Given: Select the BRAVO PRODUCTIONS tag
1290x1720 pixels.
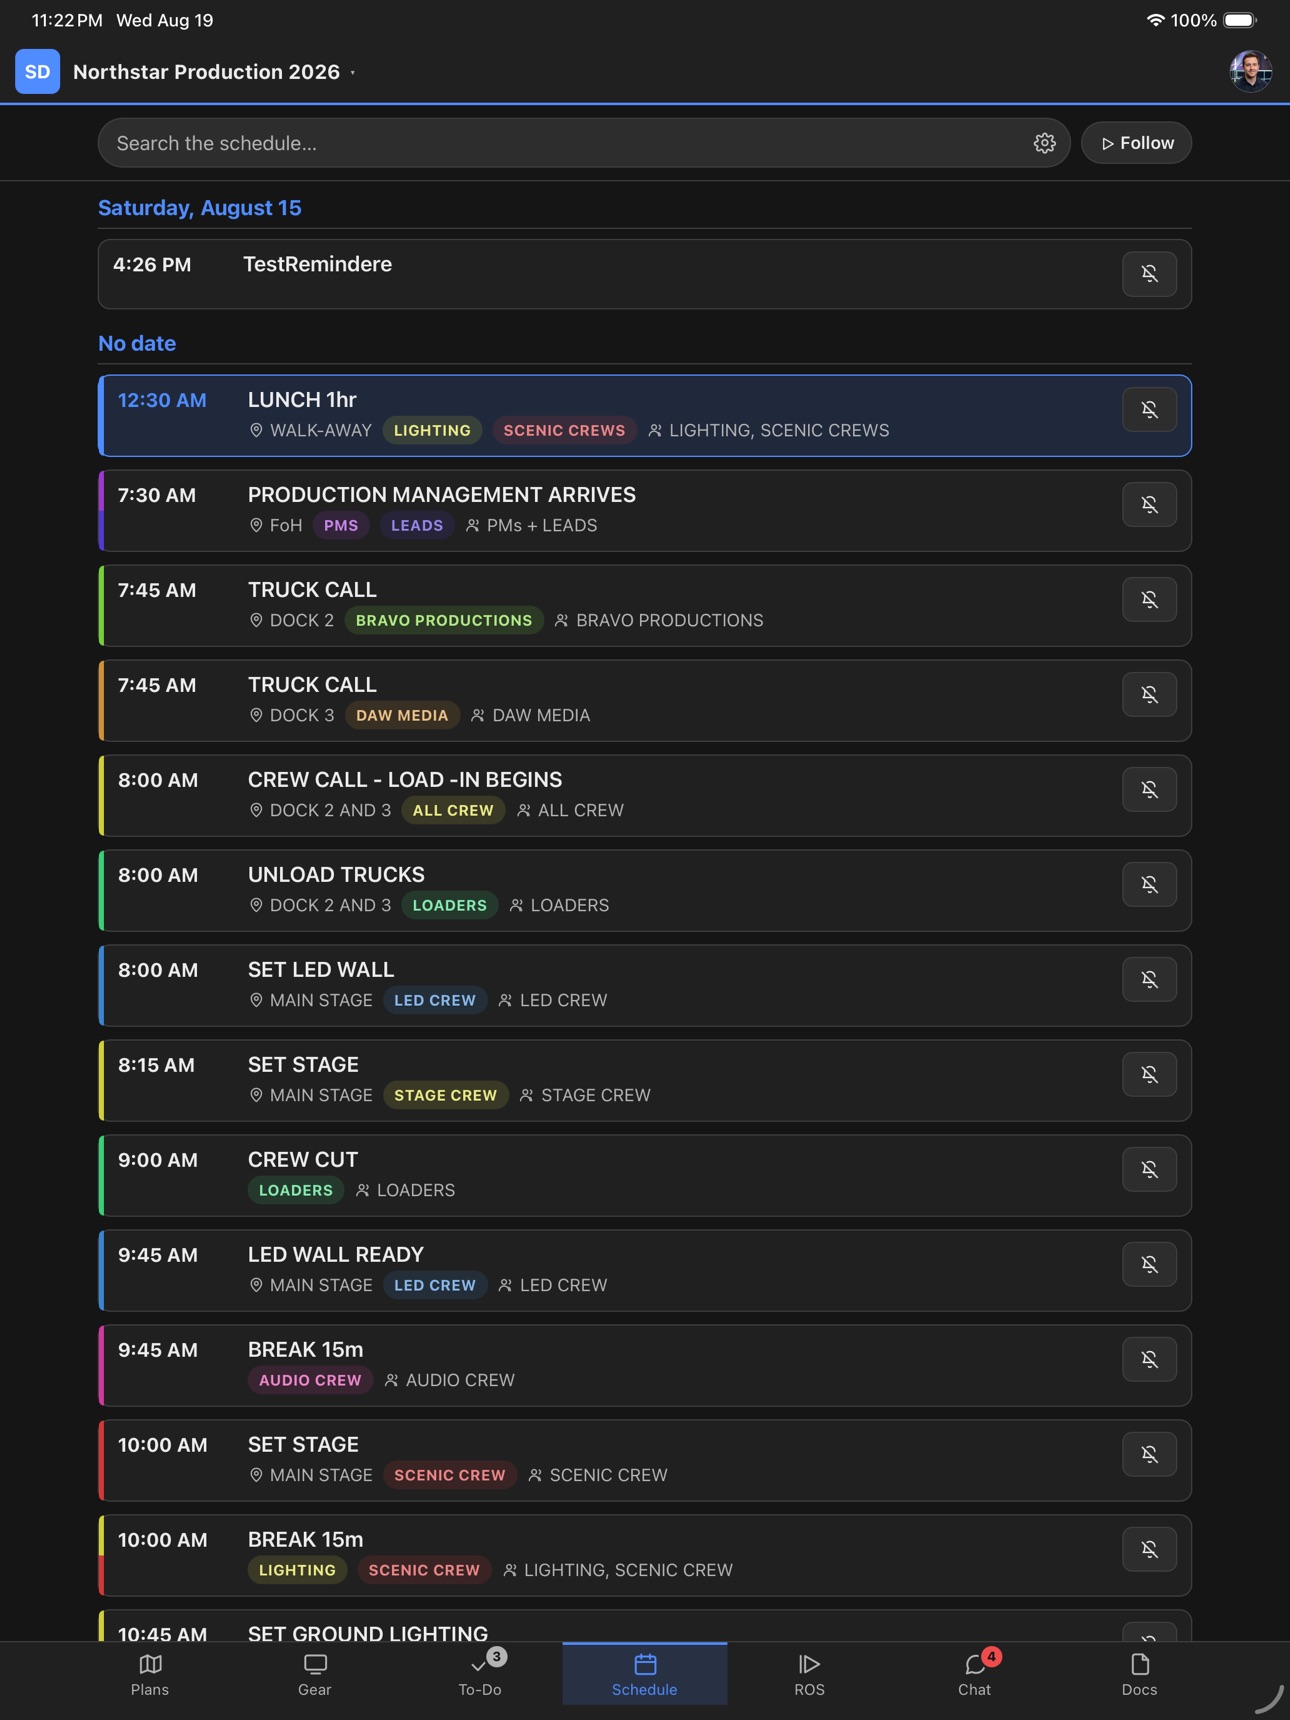Looking at the screenshot, I should pyautogui.click(x=444, y=620).
